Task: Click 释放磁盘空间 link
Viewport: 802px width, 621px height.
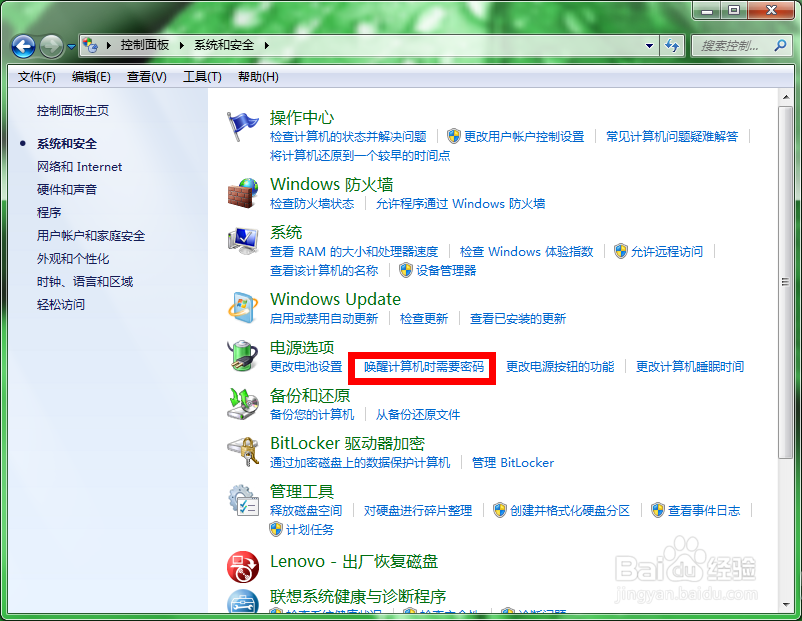Action: click(x=306, y=510)
